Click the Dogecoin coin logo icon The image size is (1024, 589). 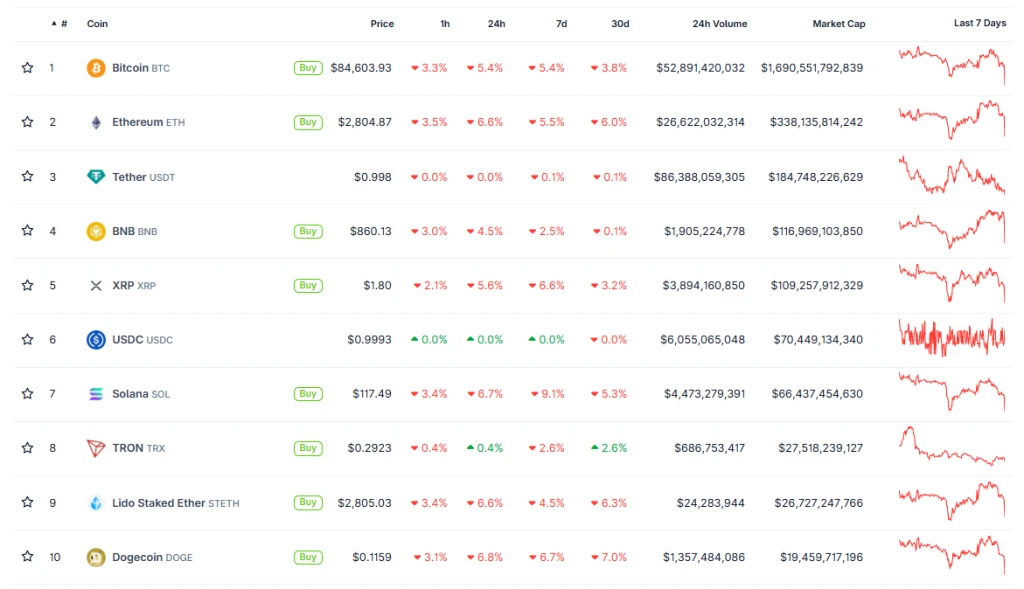point(96,557)
